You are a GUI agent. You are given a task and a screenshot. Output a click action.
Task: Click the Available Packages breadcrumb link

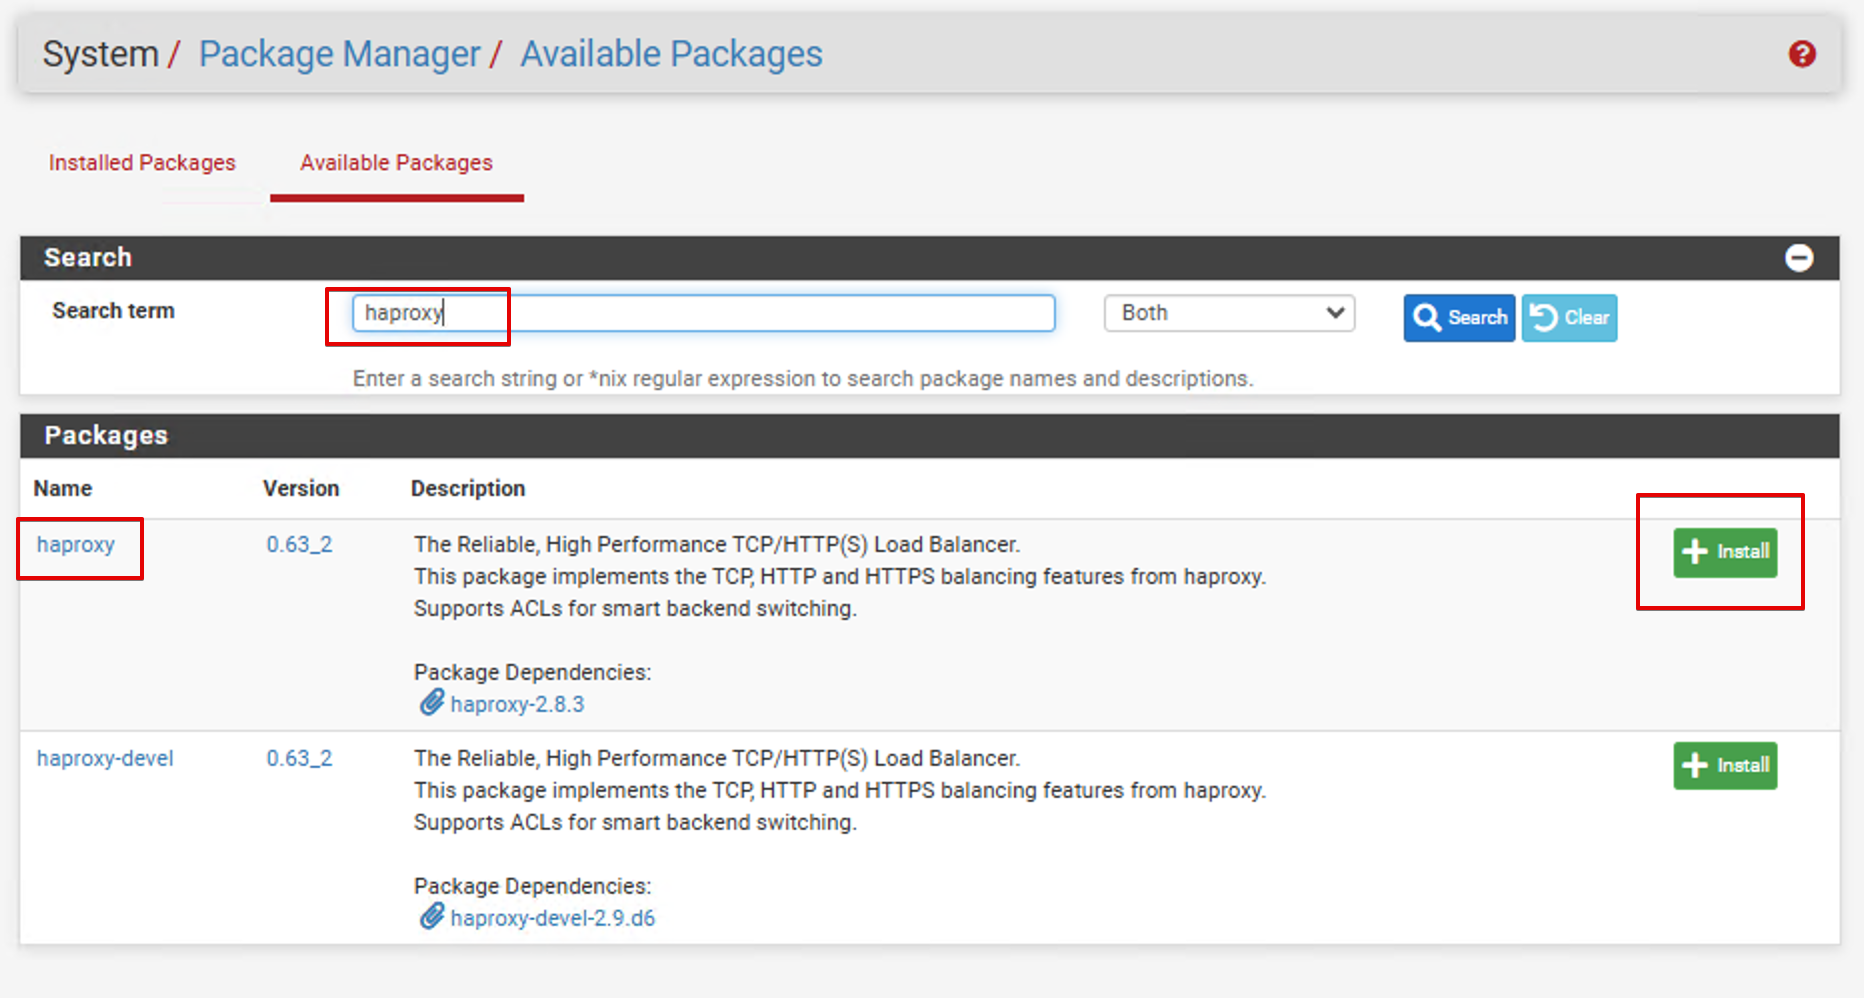[671, 54]
